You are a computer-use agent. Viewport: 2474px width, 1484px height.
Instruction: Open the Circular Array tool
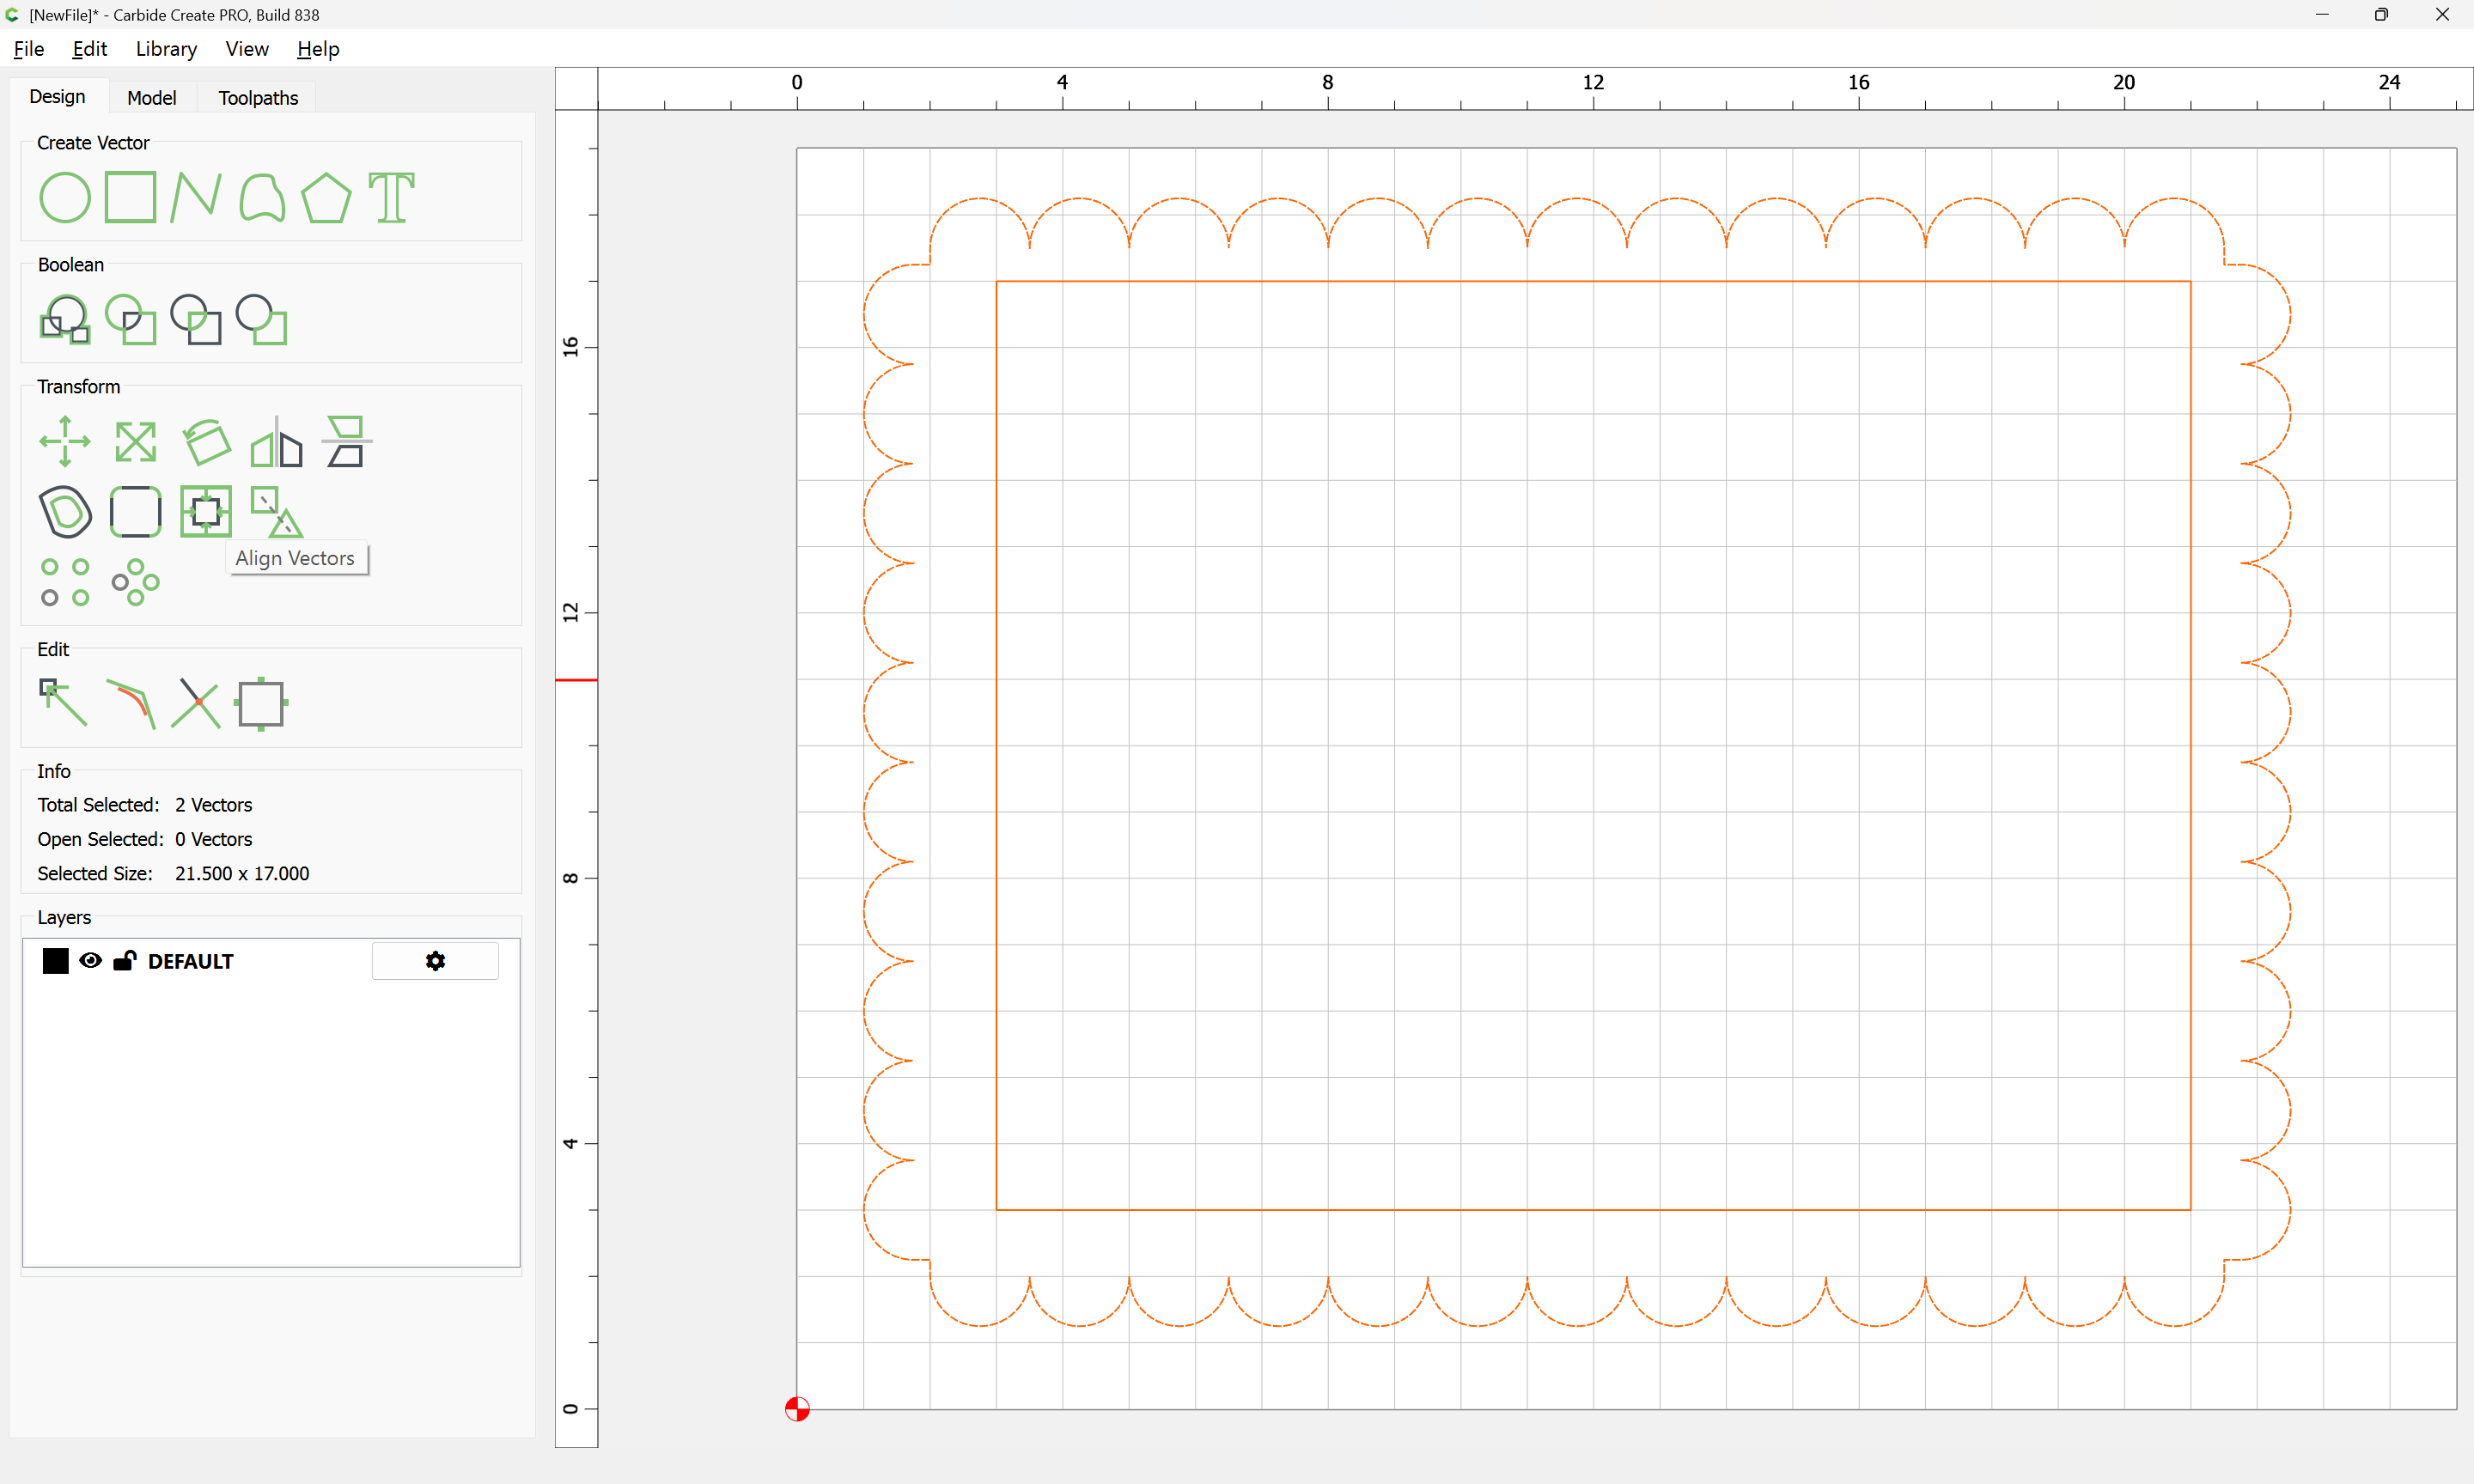(x=135, y=582)
